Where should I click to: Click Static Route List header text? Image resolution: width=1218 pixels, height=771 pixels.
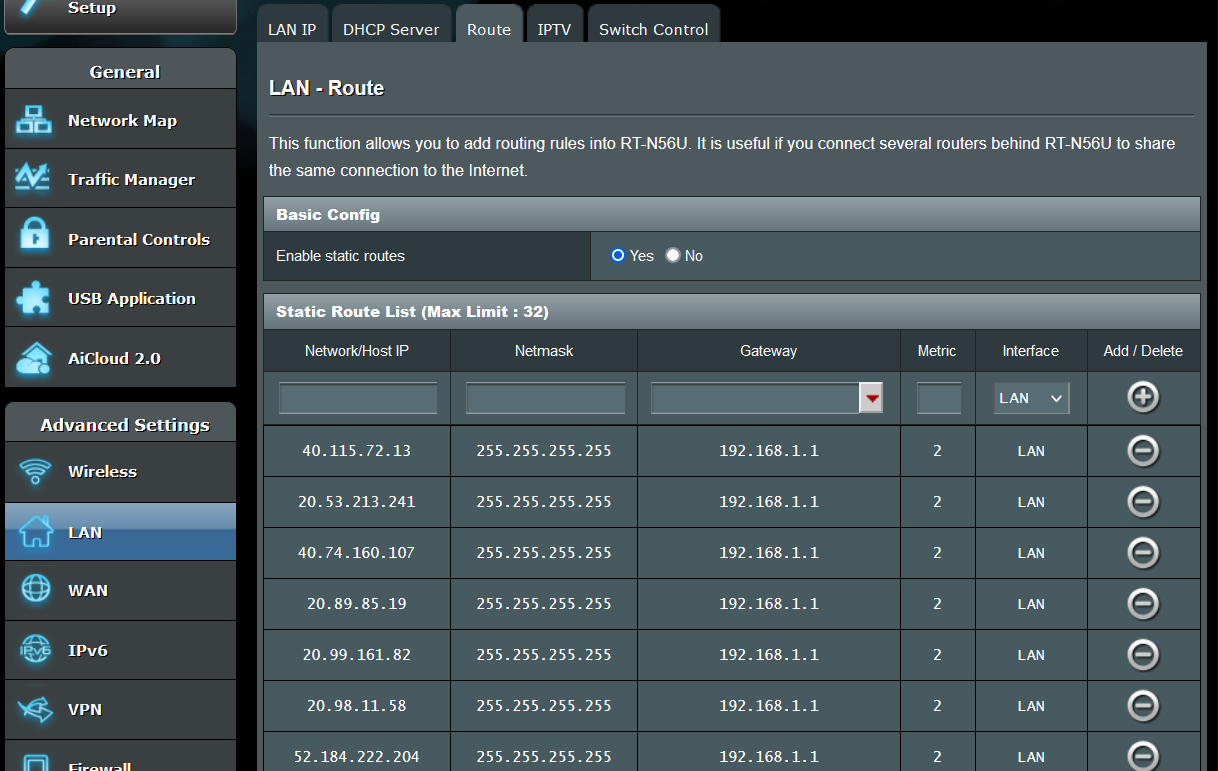tap(412, 312)
